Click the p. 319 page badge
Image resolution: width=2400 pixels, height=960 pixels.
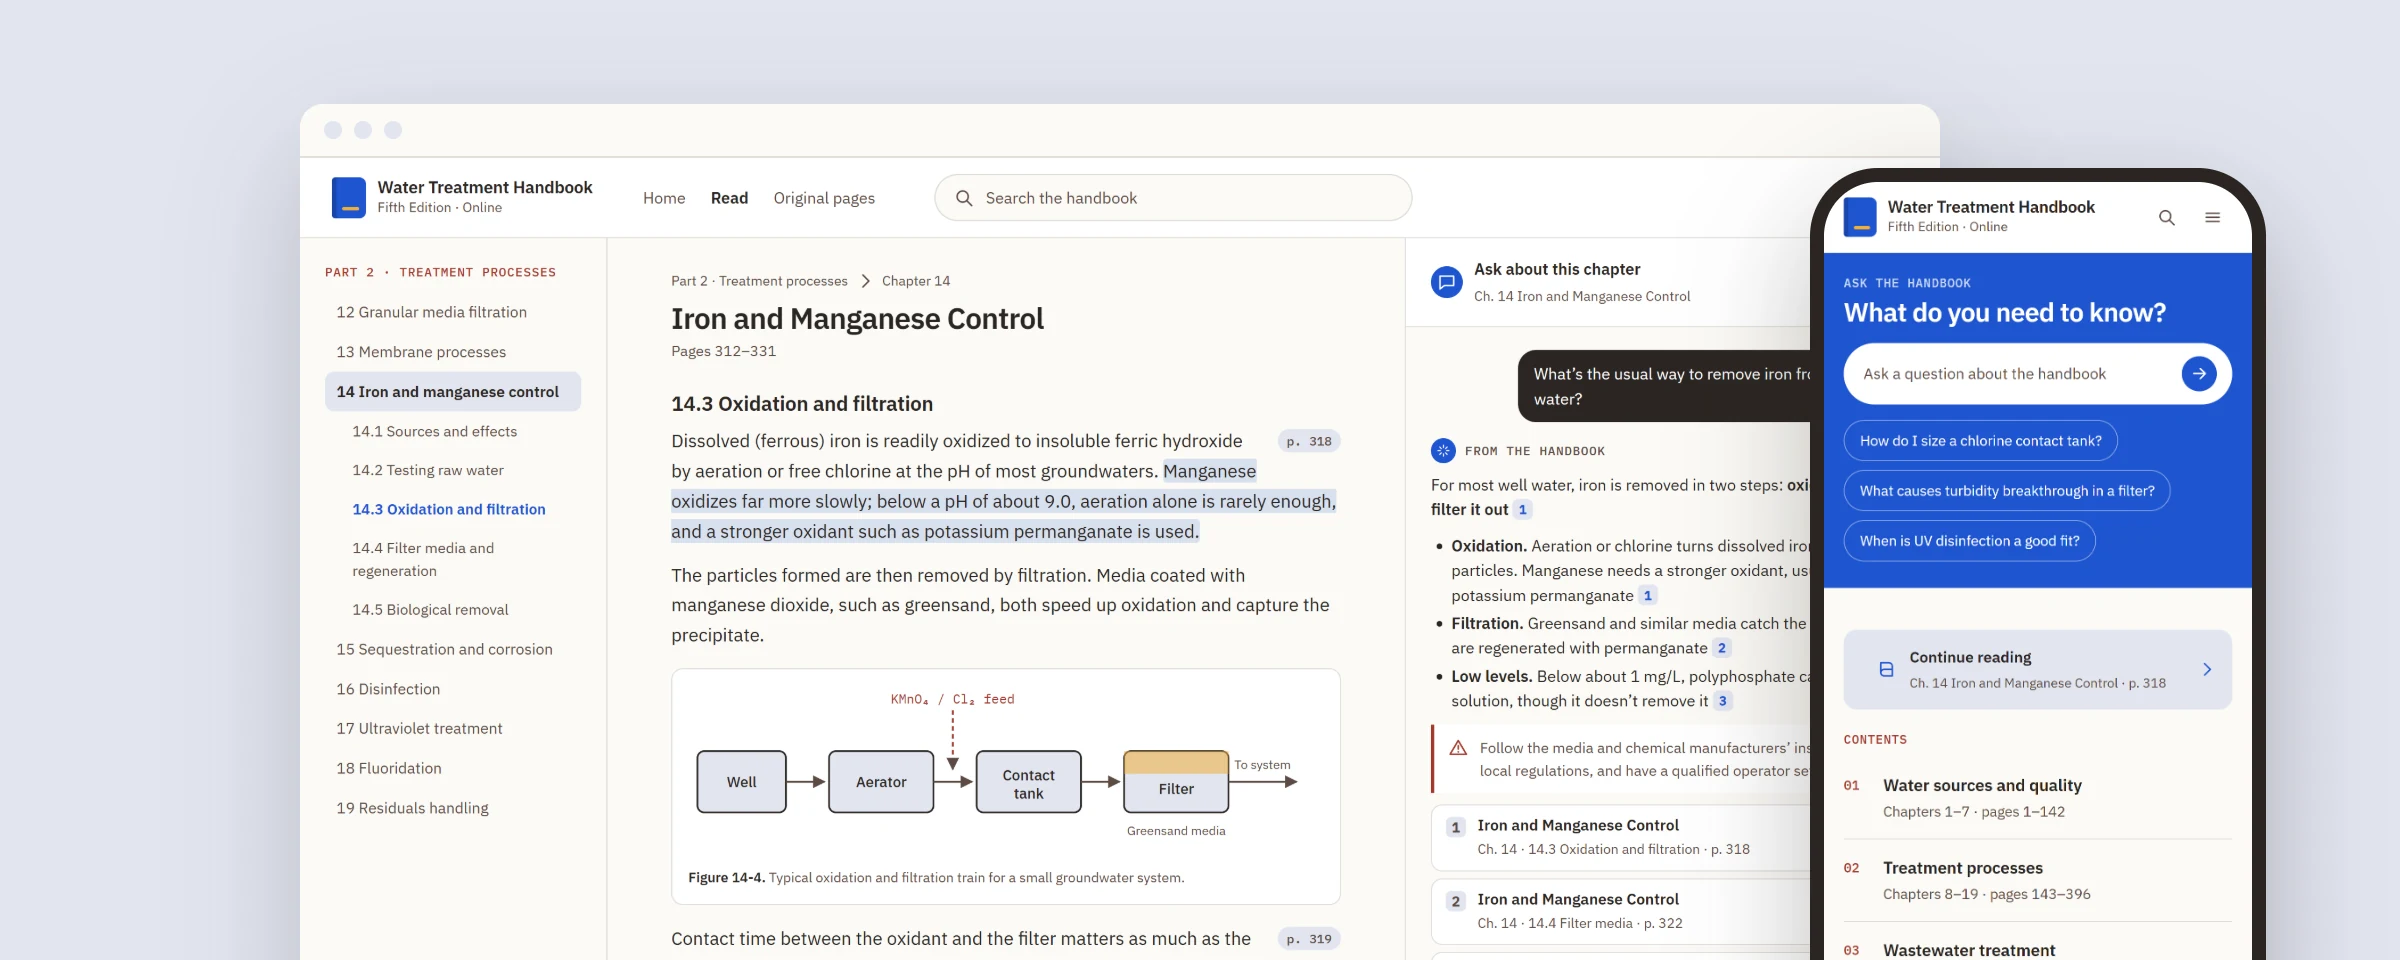(x=1308, y=939)
